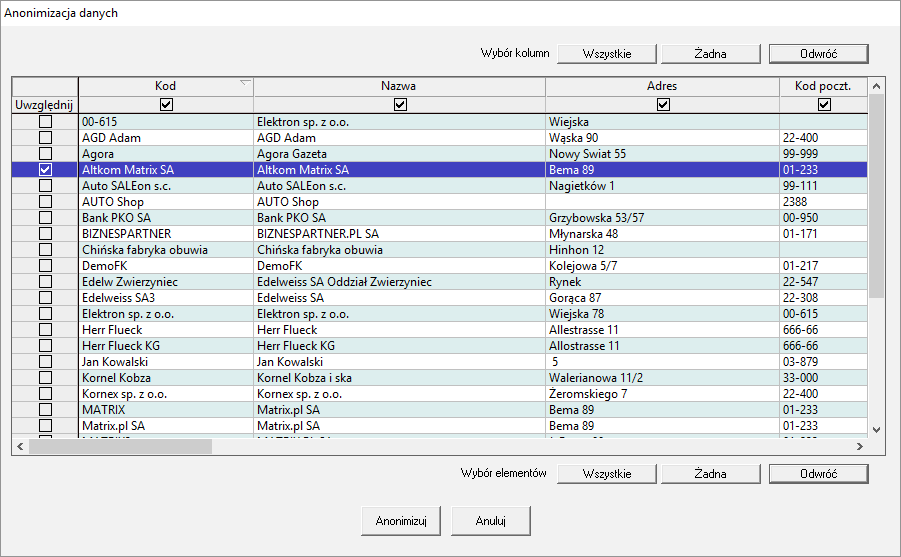Toggle the Adres column checkbox
The image size is (901, 557).
[662, 104]
